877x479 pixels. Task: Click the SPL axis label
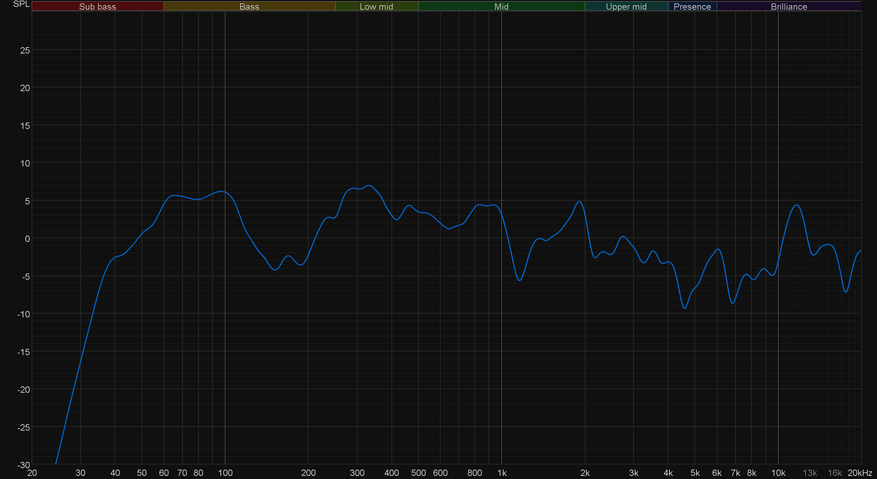pos(13,6)
